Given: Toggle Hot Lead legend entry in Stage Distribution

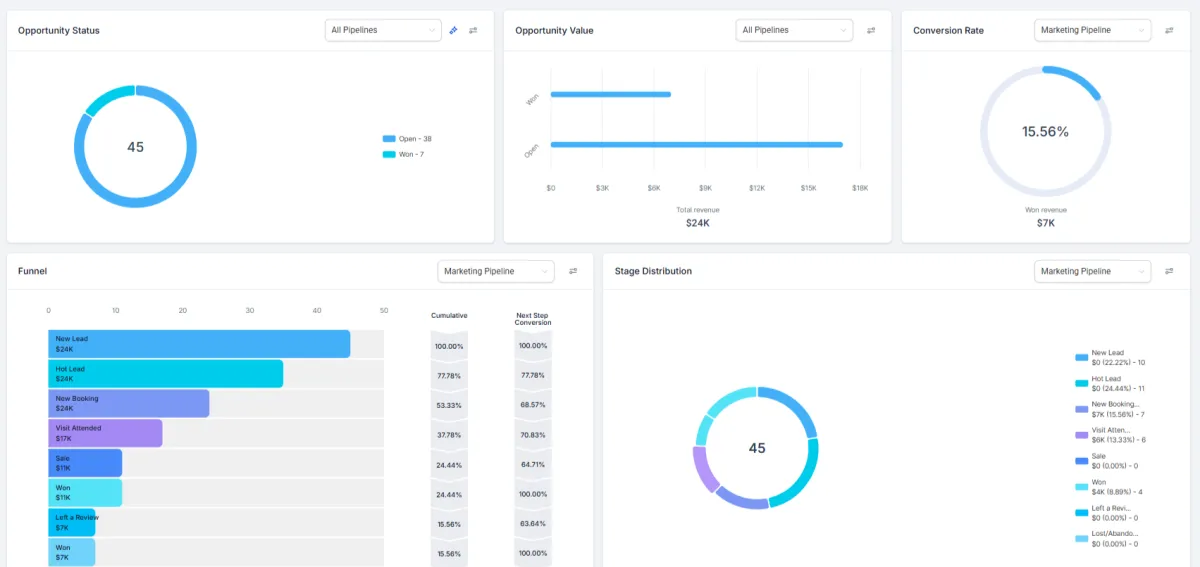Looking at the screenshot, I should 1110,383.
